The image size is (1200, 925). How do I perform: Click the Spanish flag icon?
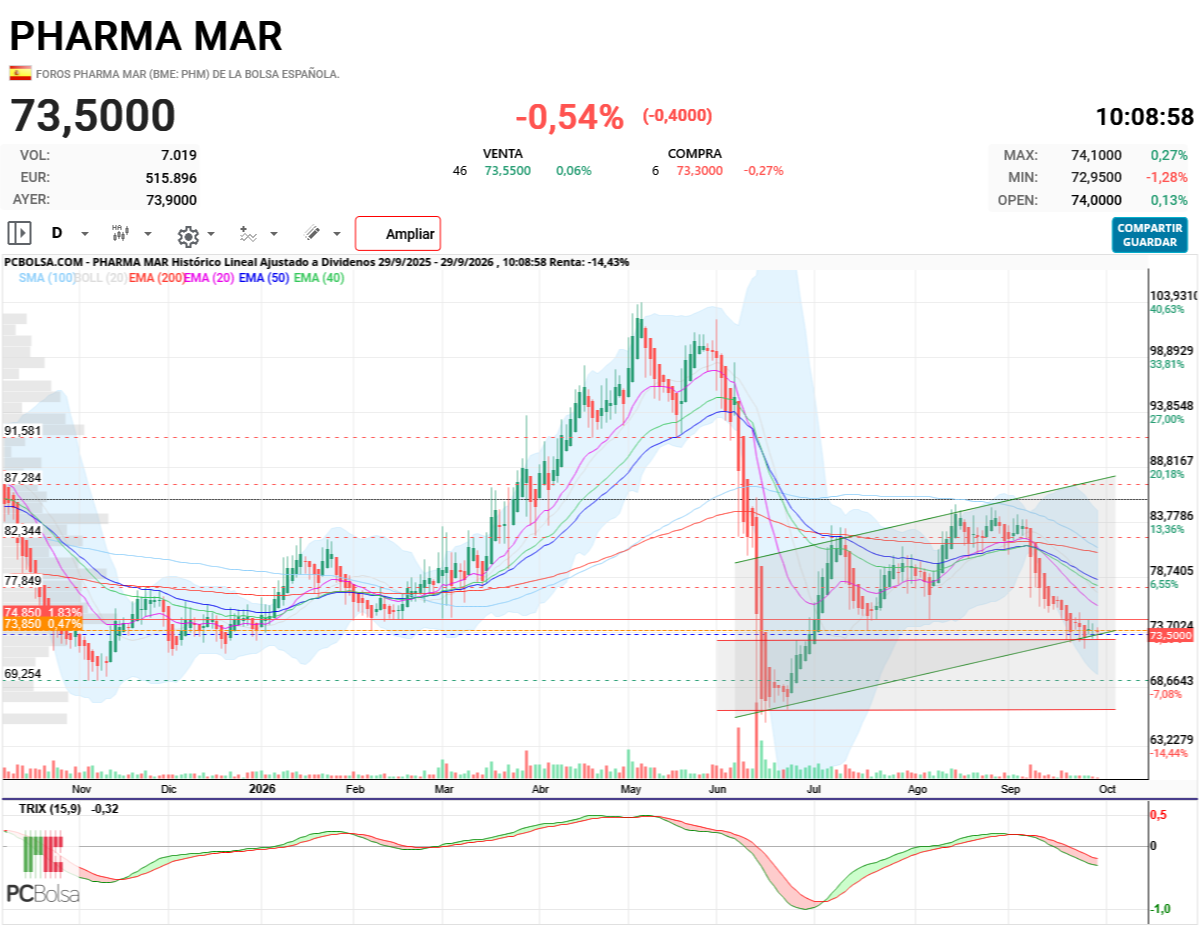(20, 73)
